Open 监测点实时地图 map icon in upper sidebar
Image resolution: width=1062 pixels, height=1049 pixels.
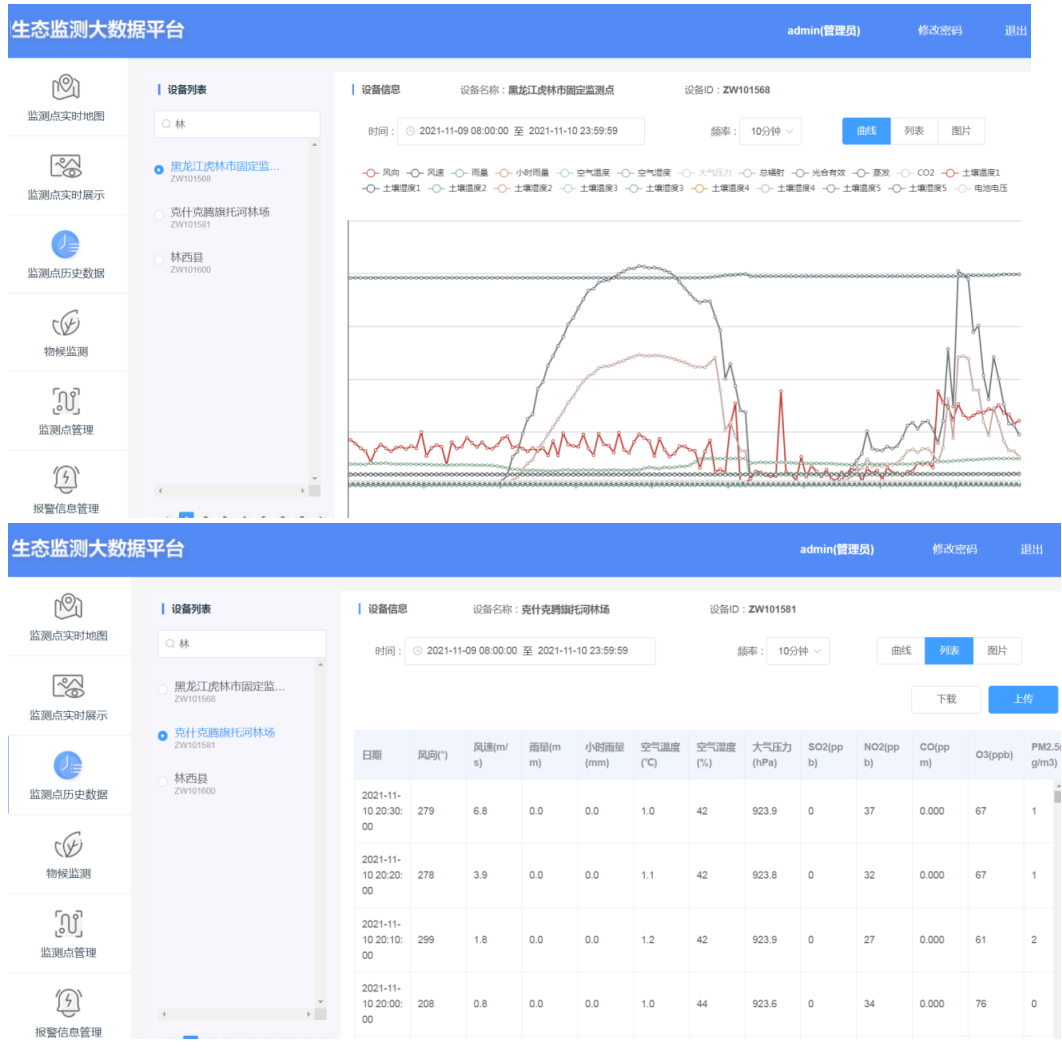tap(66, 87)
